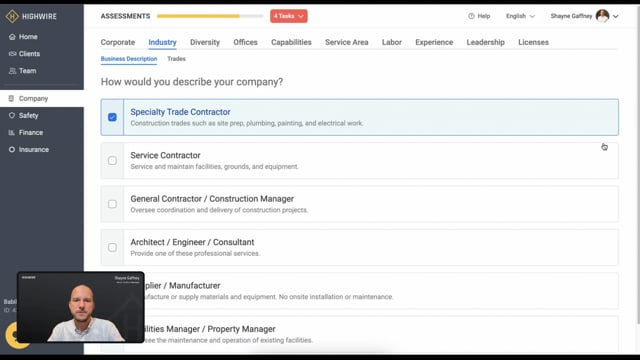Open Clients in the sidebar

point(29,54)
